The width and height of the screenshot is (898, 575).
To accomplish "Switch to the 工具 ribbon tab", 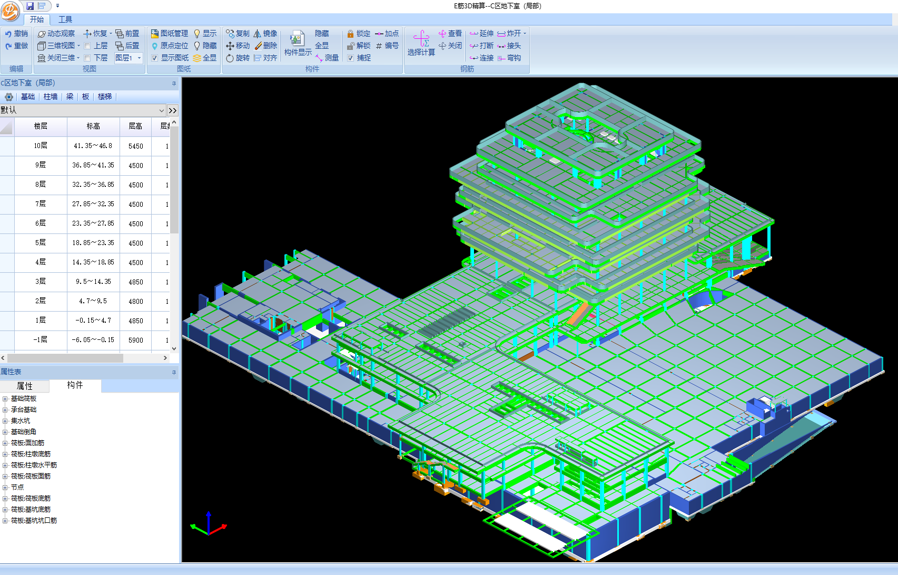I will coord(65,20).
